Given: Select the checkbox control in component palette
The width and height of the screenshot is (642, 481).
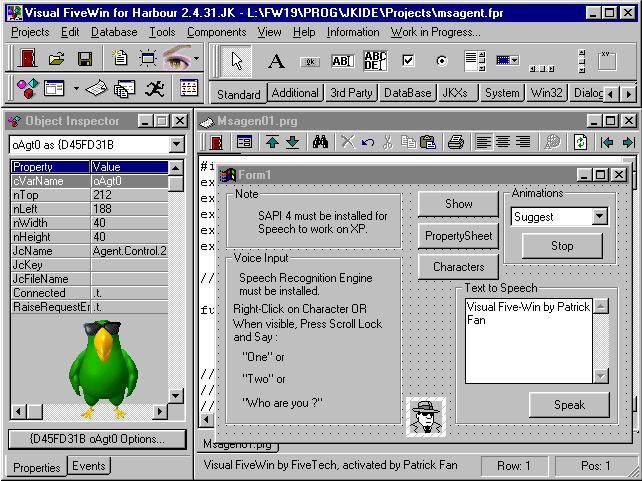Looking at the screenshot, I should tap(408, 60).
